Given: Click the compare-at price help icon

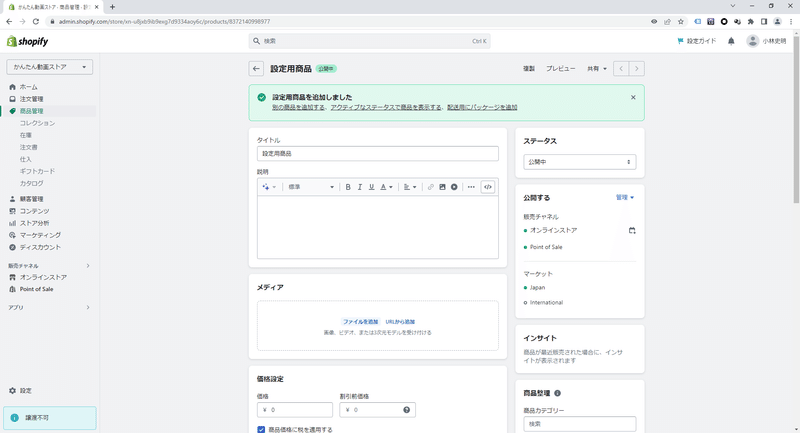Looking at the screenshot, I should click(x=407, y=410).
